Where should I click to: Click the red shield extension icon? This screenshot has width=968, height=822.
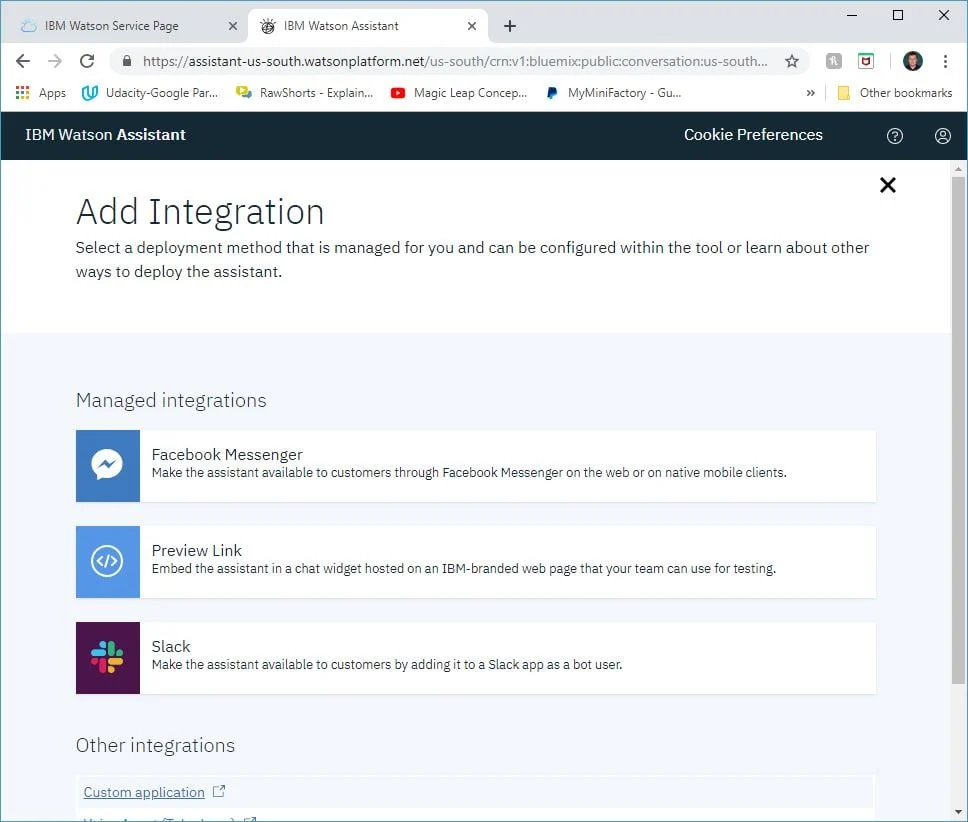(x=866, y=61)
